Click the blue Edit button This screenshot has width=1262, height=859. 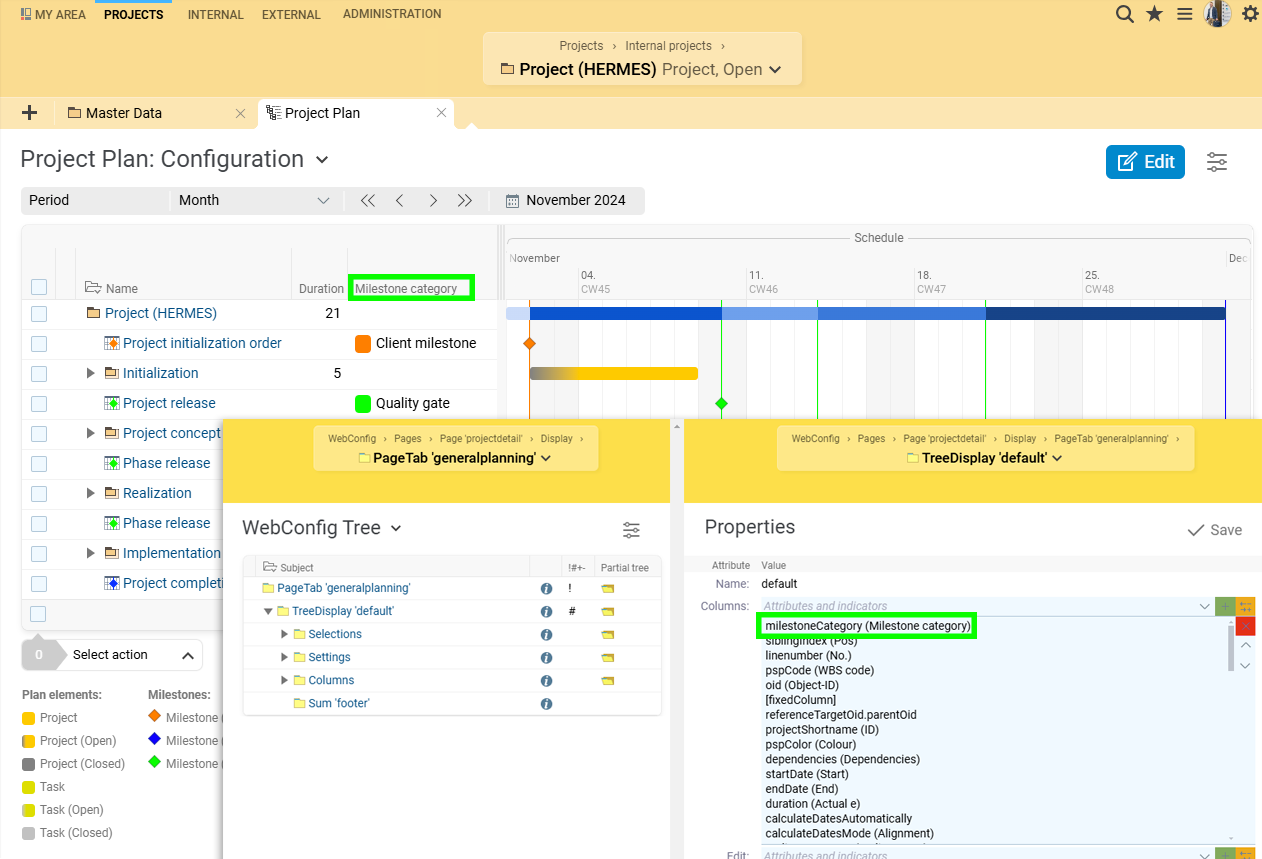coord(1145,162)
